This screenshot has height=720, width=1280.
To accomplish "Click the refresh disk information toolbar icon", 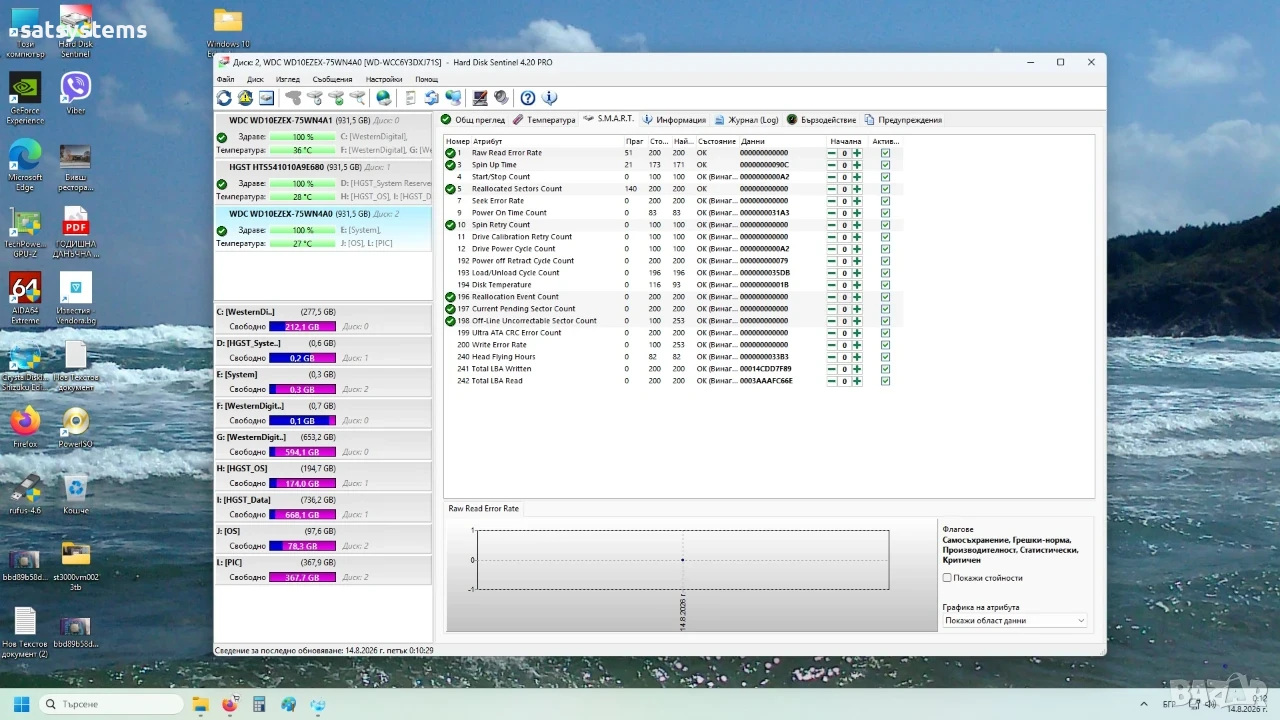I will click(x=224, y=98).
